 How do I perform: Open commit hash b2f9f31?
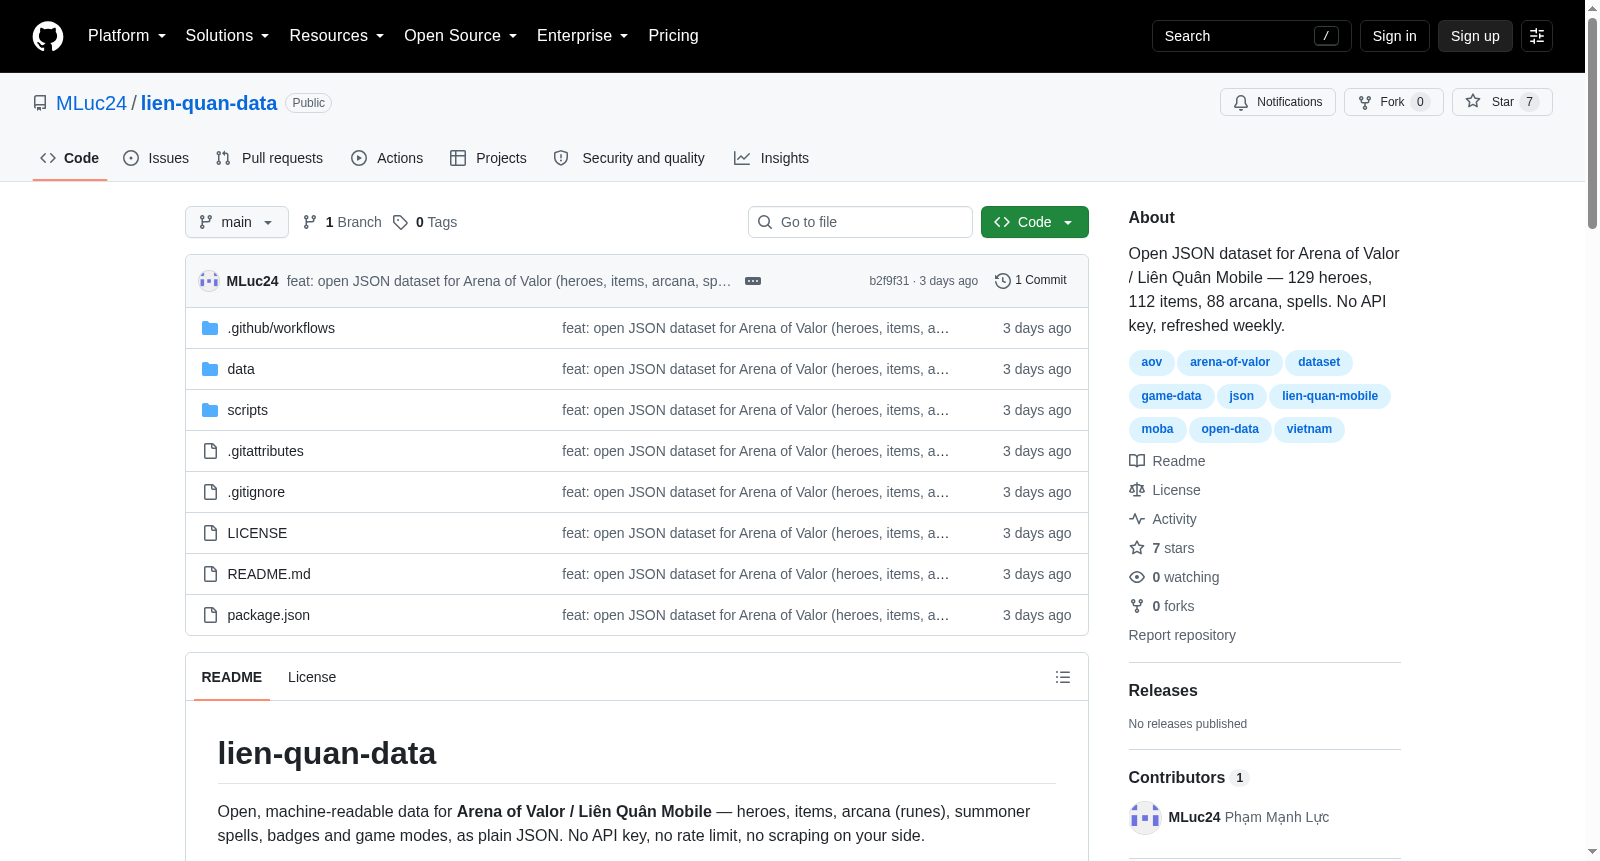[889, 281]
